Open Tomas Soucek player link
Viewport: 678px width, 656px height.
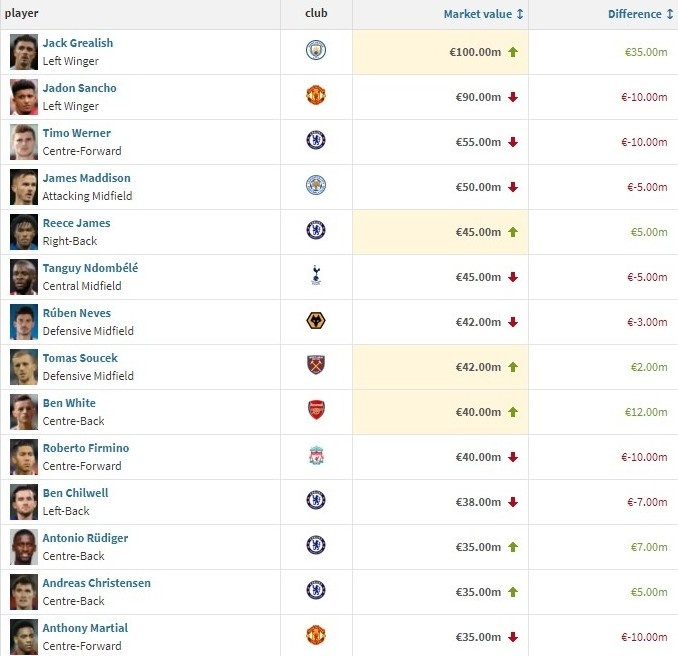pos(80,358)
